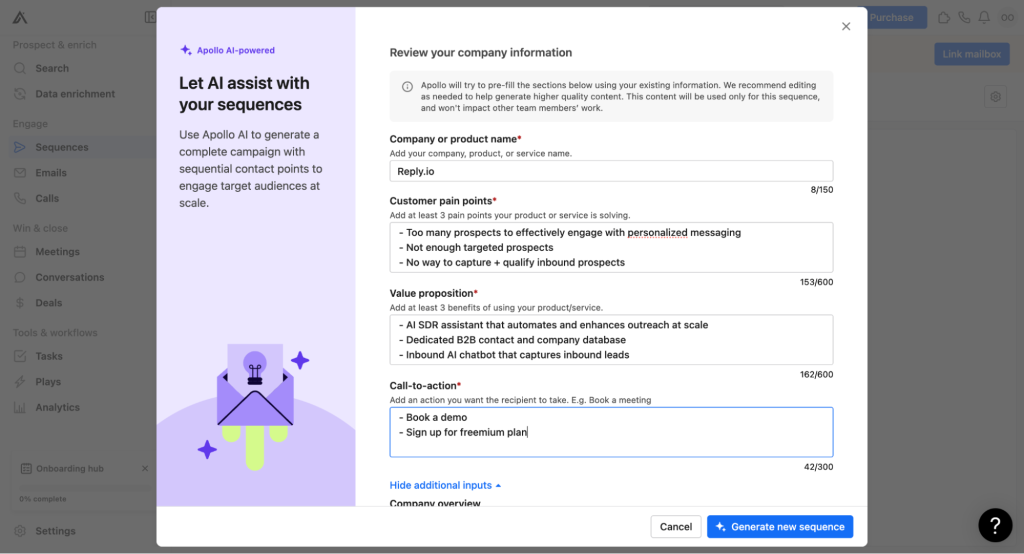The image size is (1024, 554).
Task: Click the info icon in the notice banner
Action: (x=407, y=86)
